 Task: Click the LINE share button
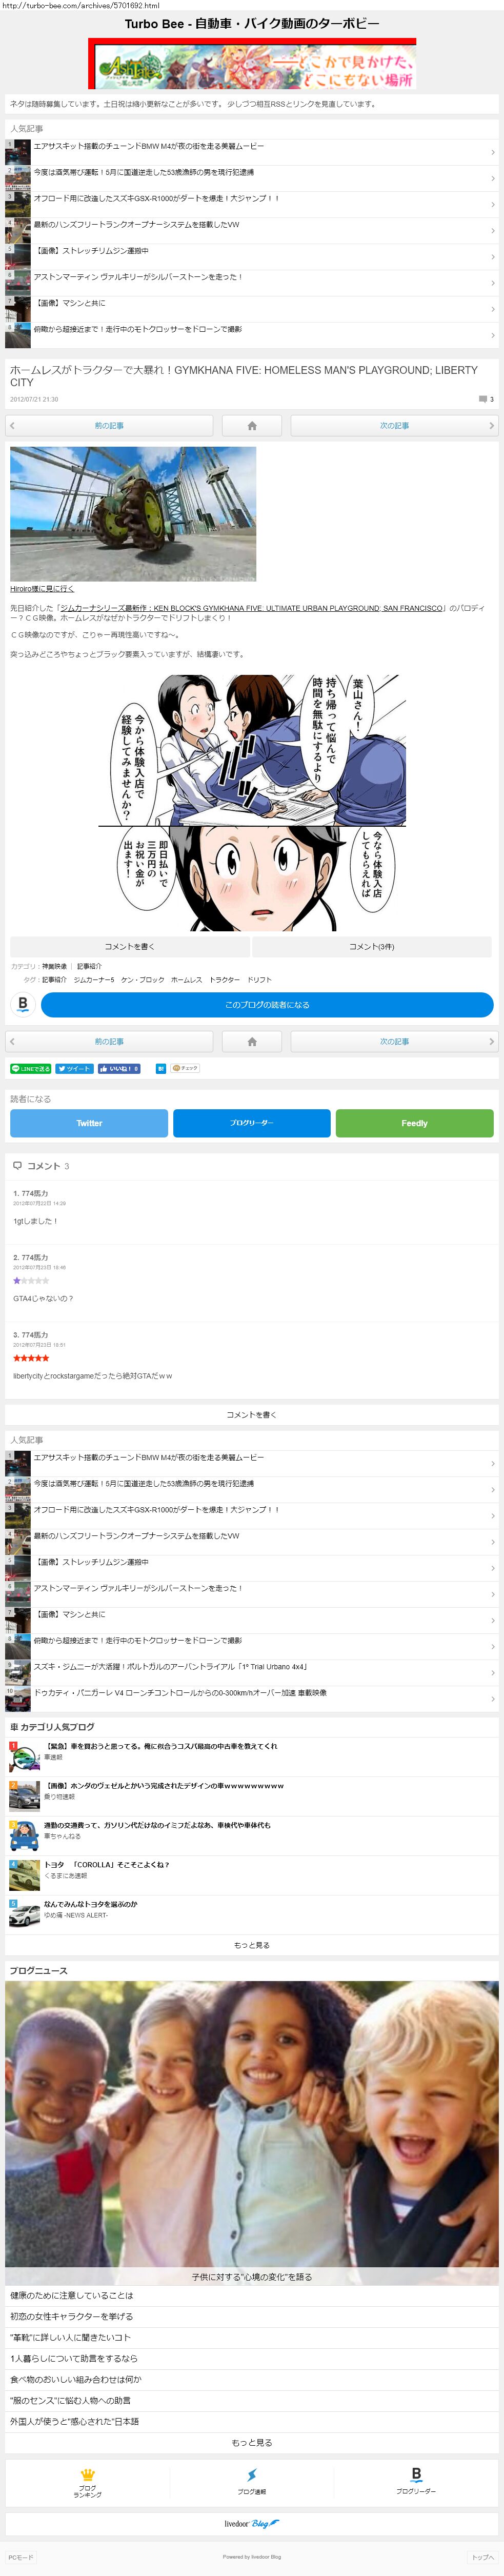30,1068
